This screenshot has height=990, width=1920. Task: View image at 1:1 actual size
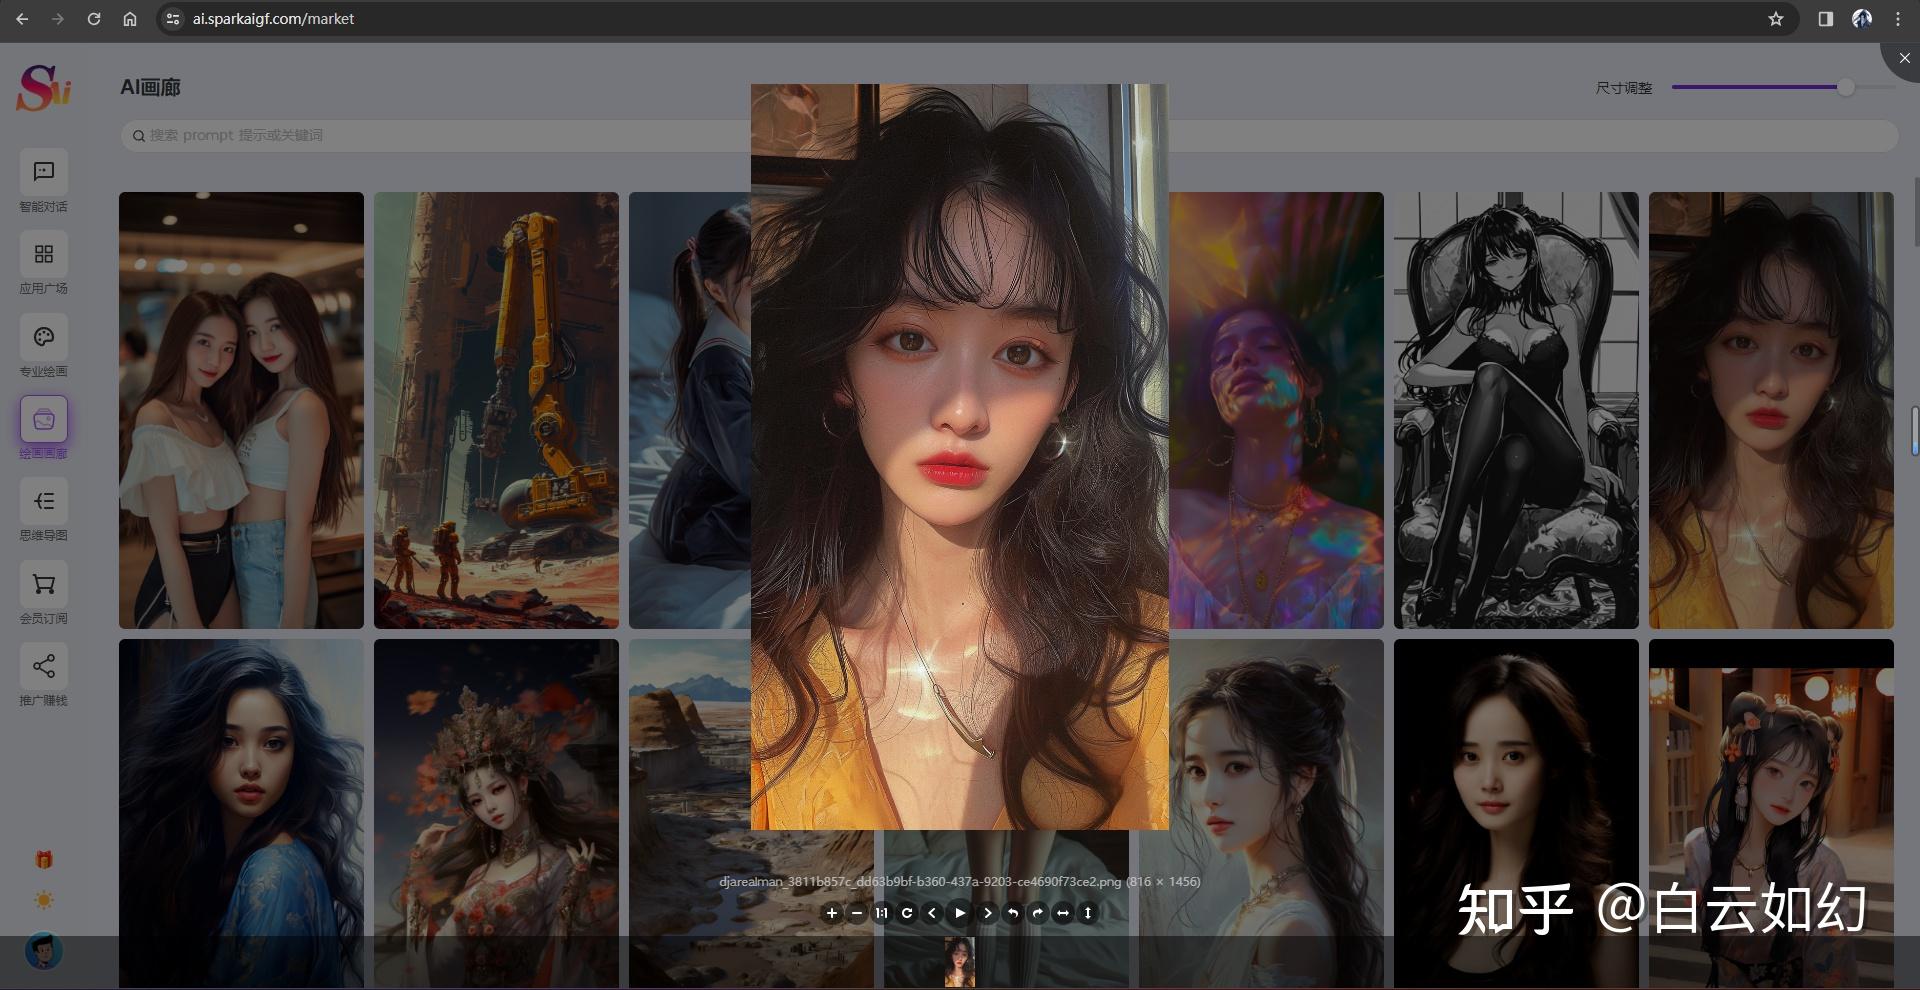click(x=882, y=913)
